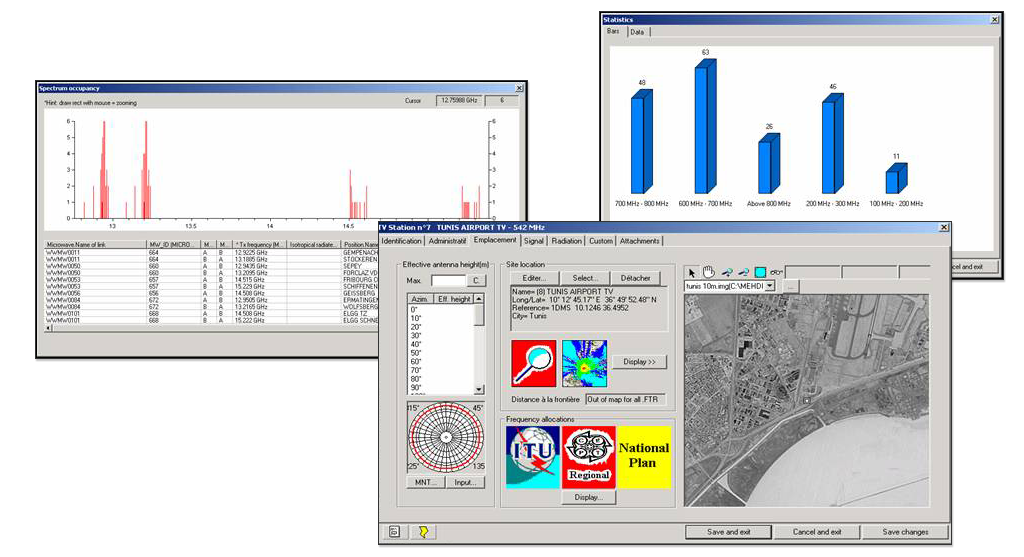This screenshot has width=1024, height=557.
Task: Open the Attachments tab
Action: point(639,241)
